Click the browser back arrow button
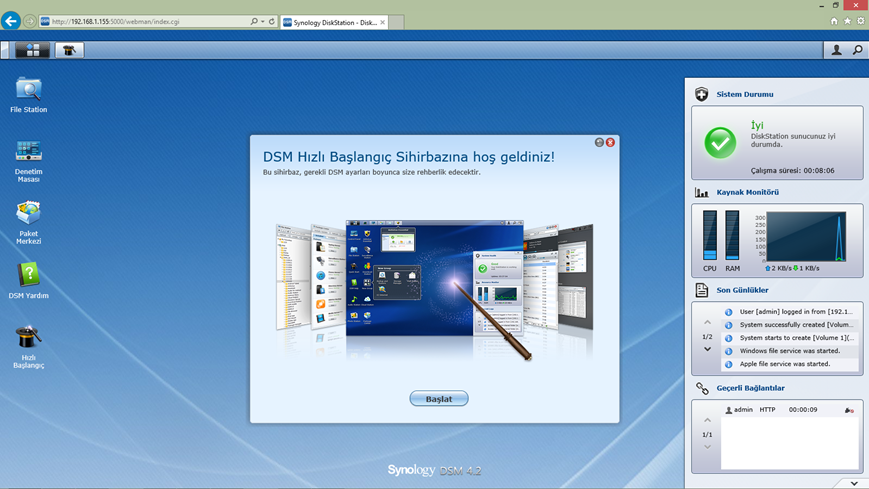 (x=11, y=21)
